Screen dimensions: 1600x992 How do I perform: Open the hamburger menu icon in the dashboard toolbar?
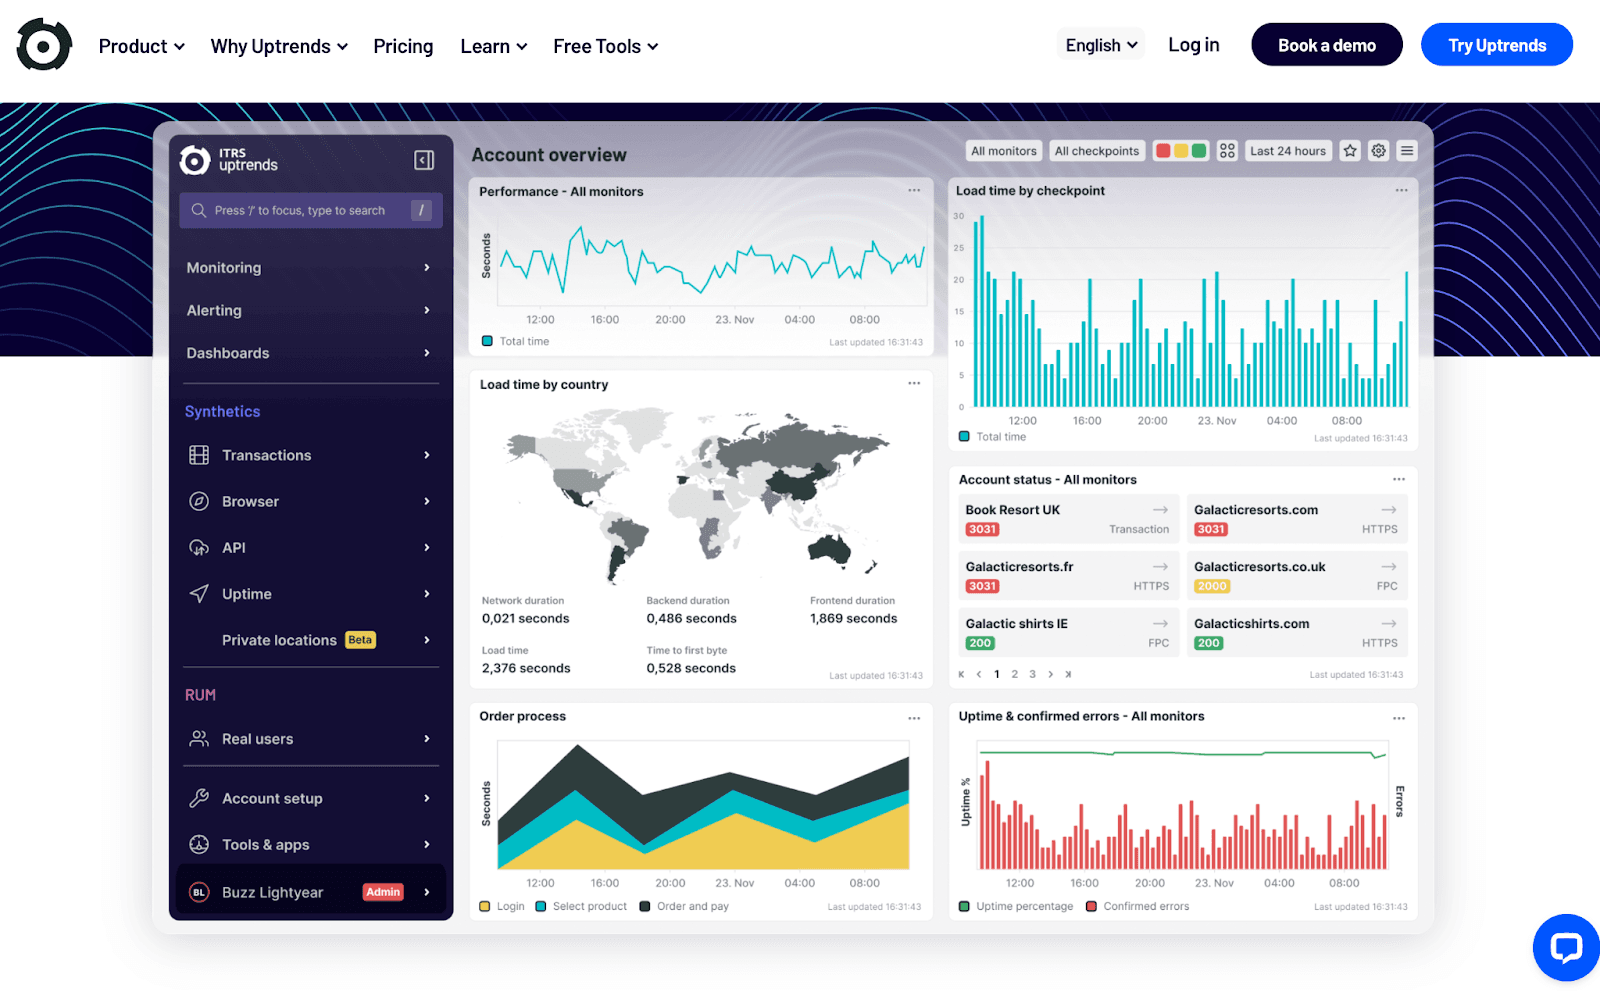[x=1407, y=151]
